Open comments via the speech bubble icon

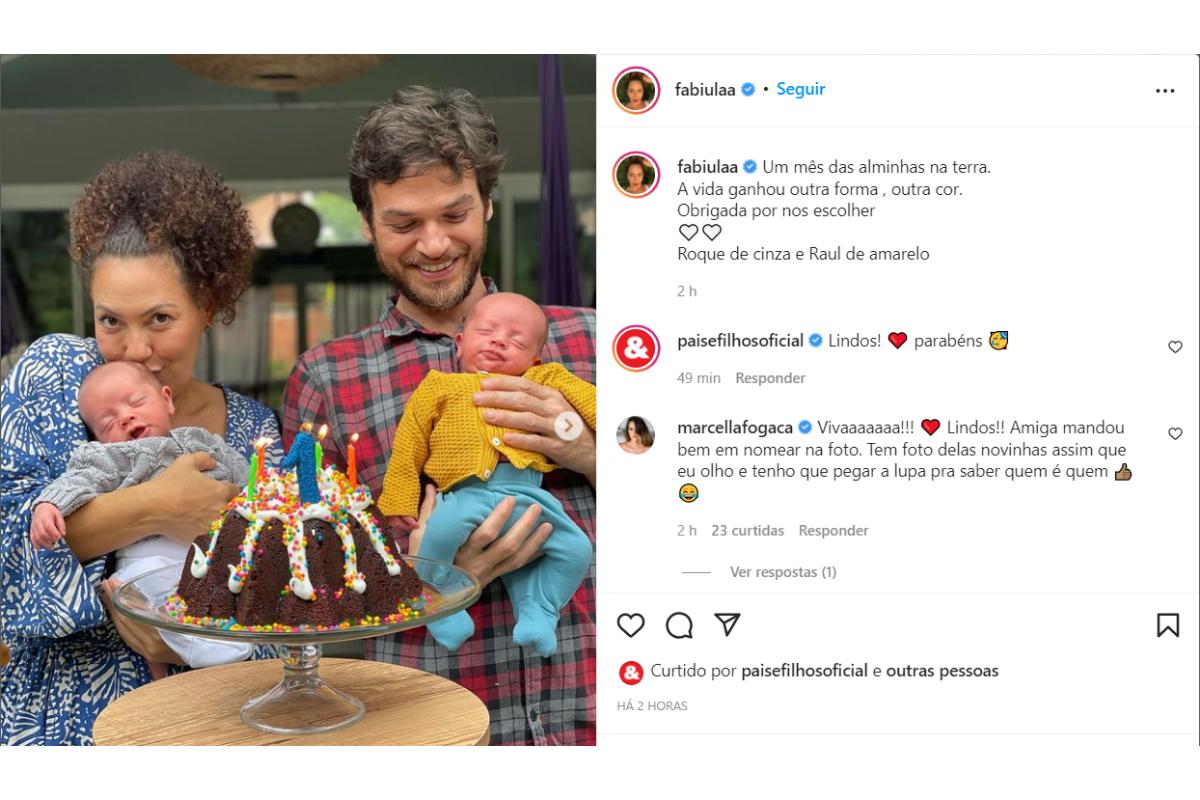[x=679, y=625]
